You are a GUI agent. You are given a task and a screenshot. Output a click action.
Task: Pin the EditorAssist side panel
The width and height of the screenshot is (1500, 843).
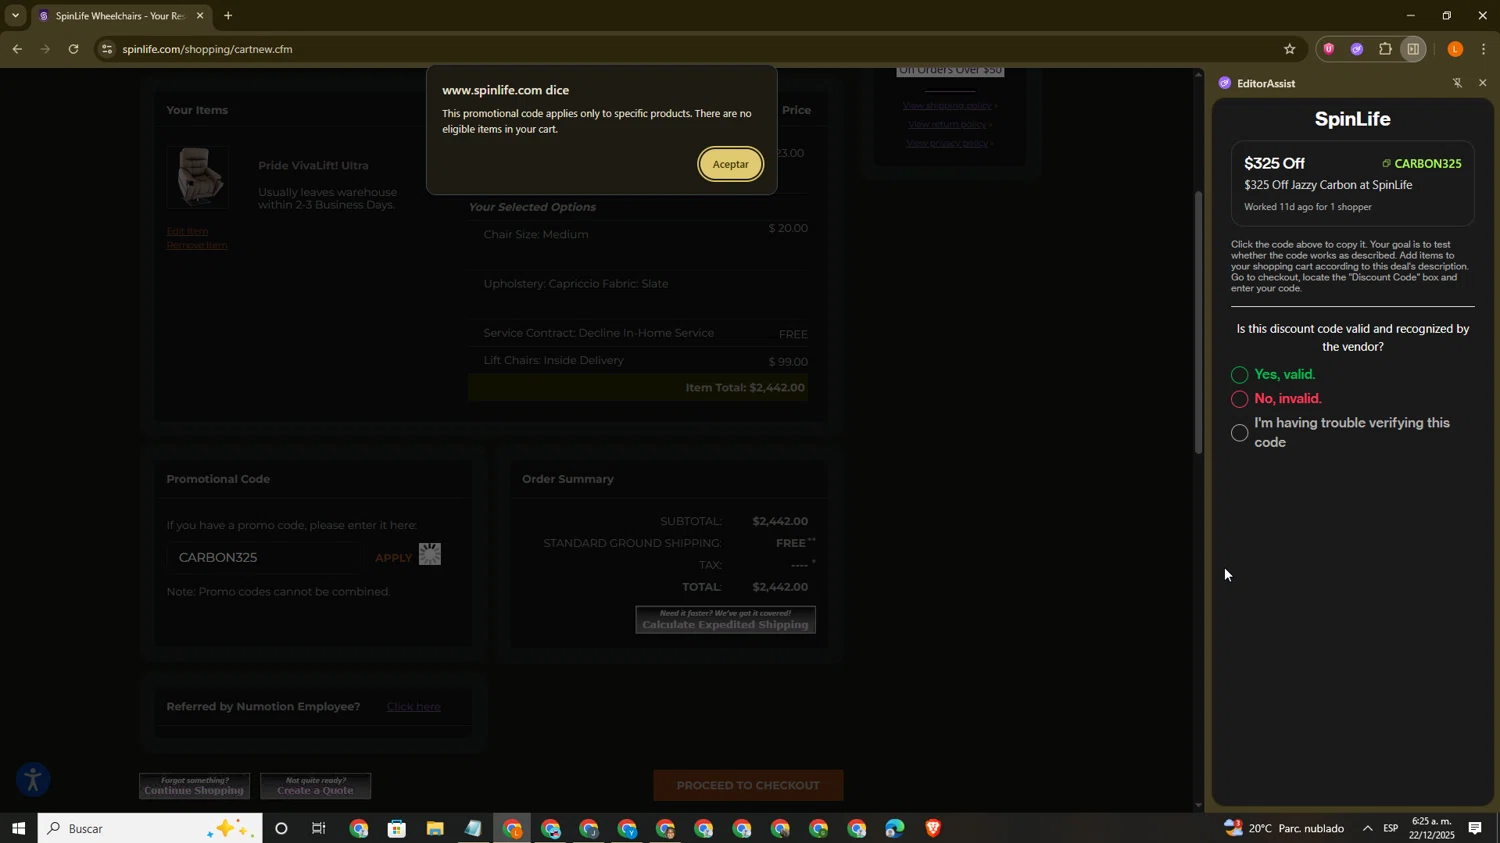point(1456,83)
